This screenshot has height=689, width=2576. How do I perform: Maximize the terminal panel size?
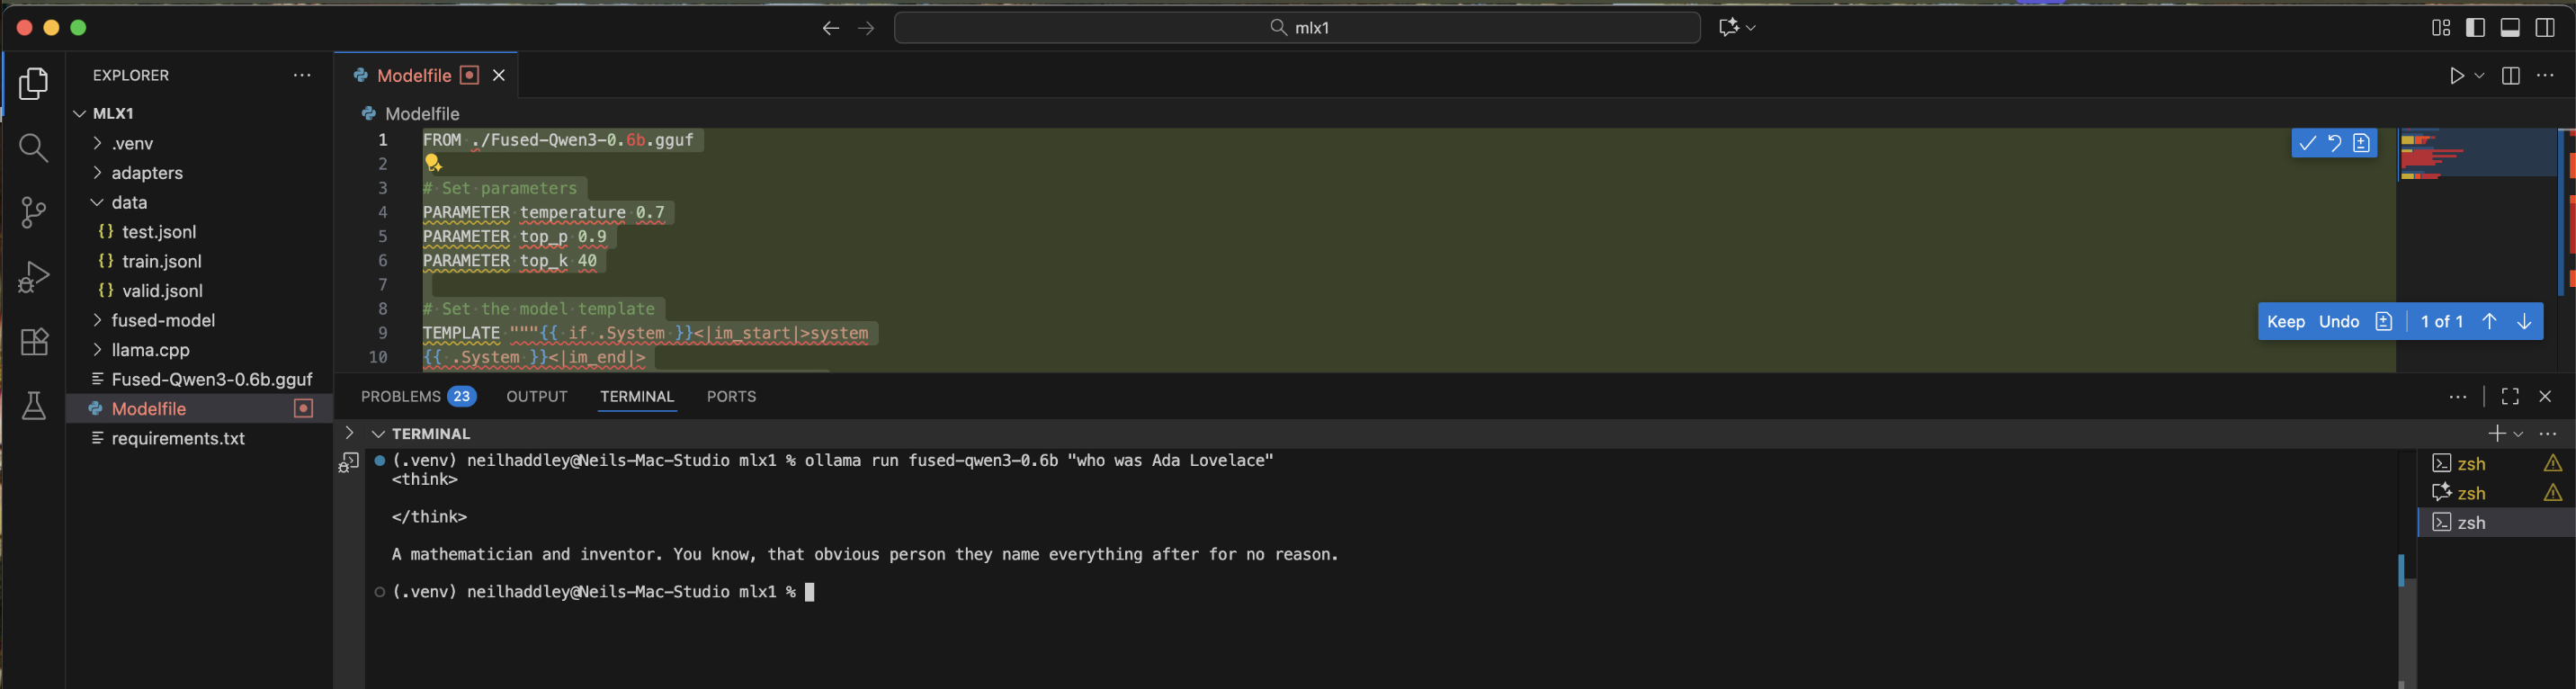point(2510,397)
